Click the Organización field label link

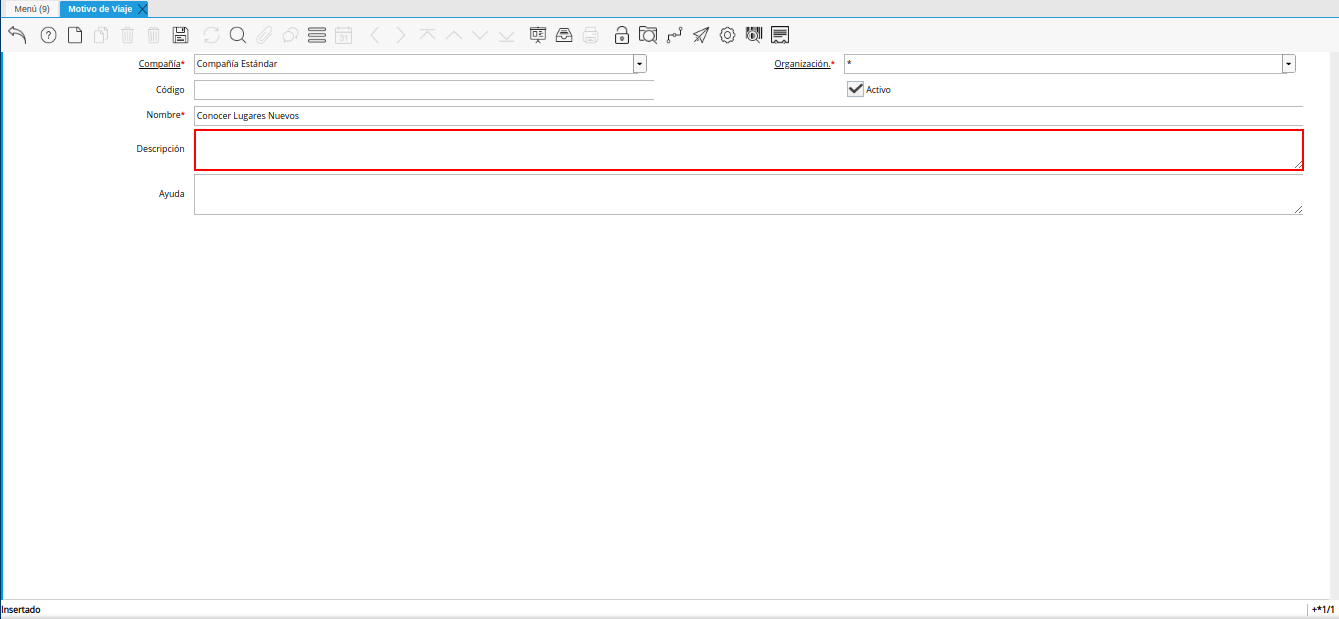click(802, 64)
